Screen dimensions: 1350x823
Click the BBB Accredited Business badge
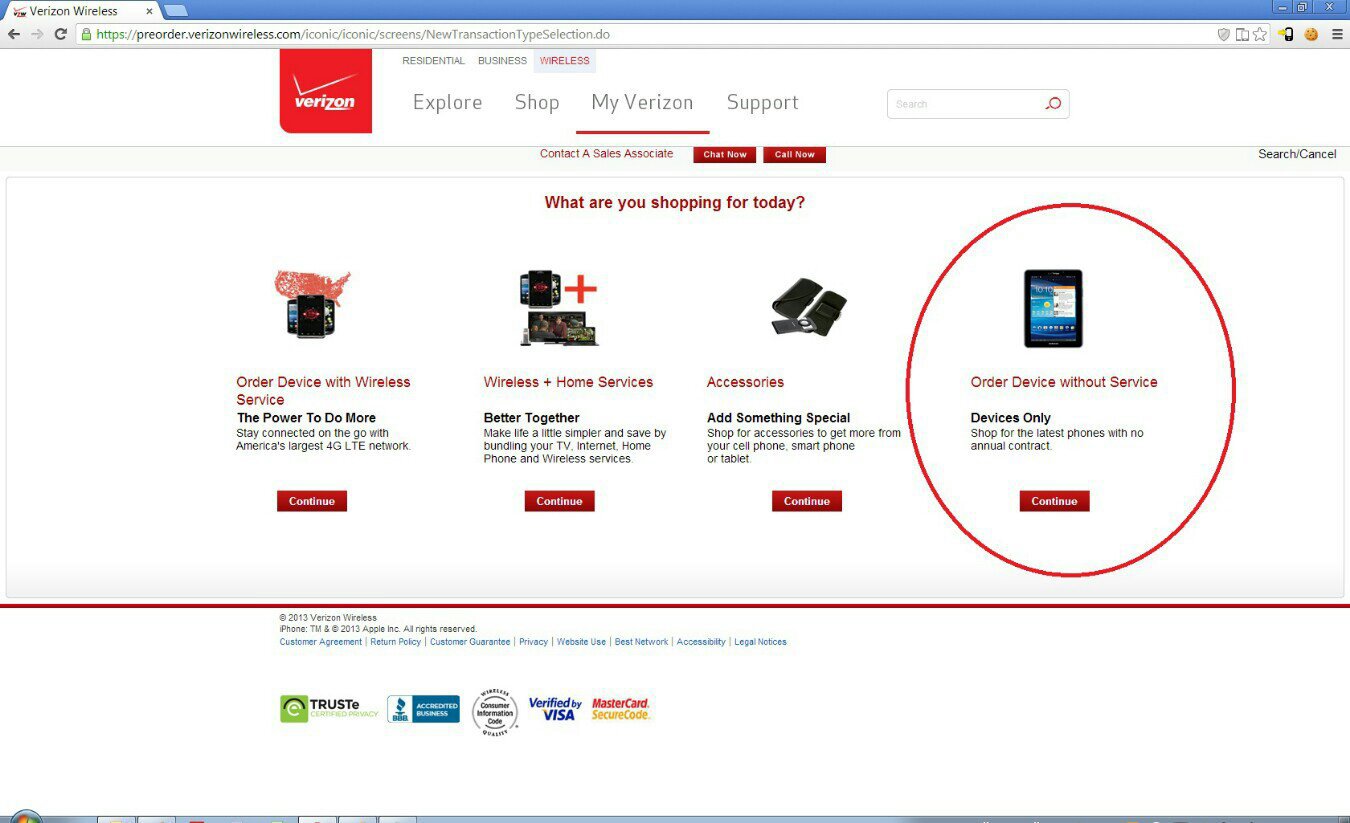pos(423,709)
